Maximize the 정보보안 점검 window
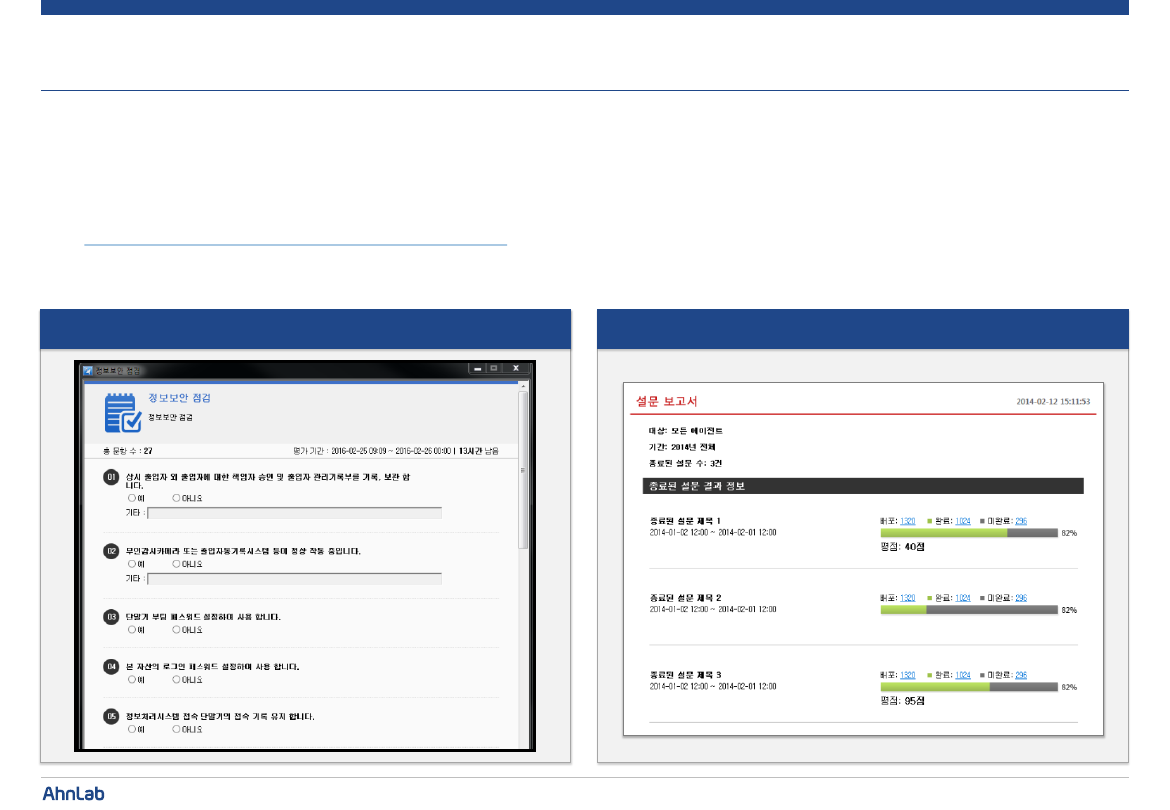Viewport: 1170px width, 810px height. [494, 369]
